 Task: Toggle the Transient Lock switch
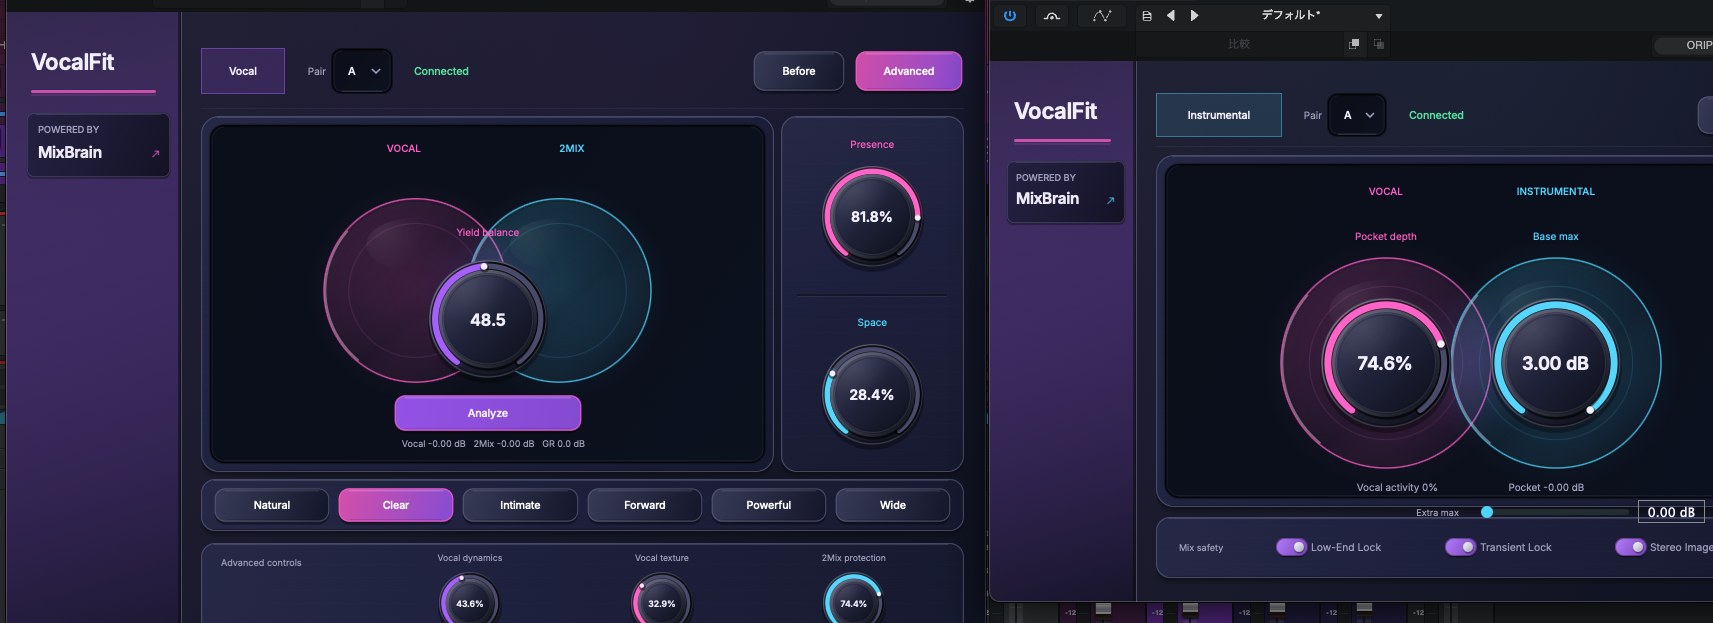pyautogui.click(x=1460, y=547)
